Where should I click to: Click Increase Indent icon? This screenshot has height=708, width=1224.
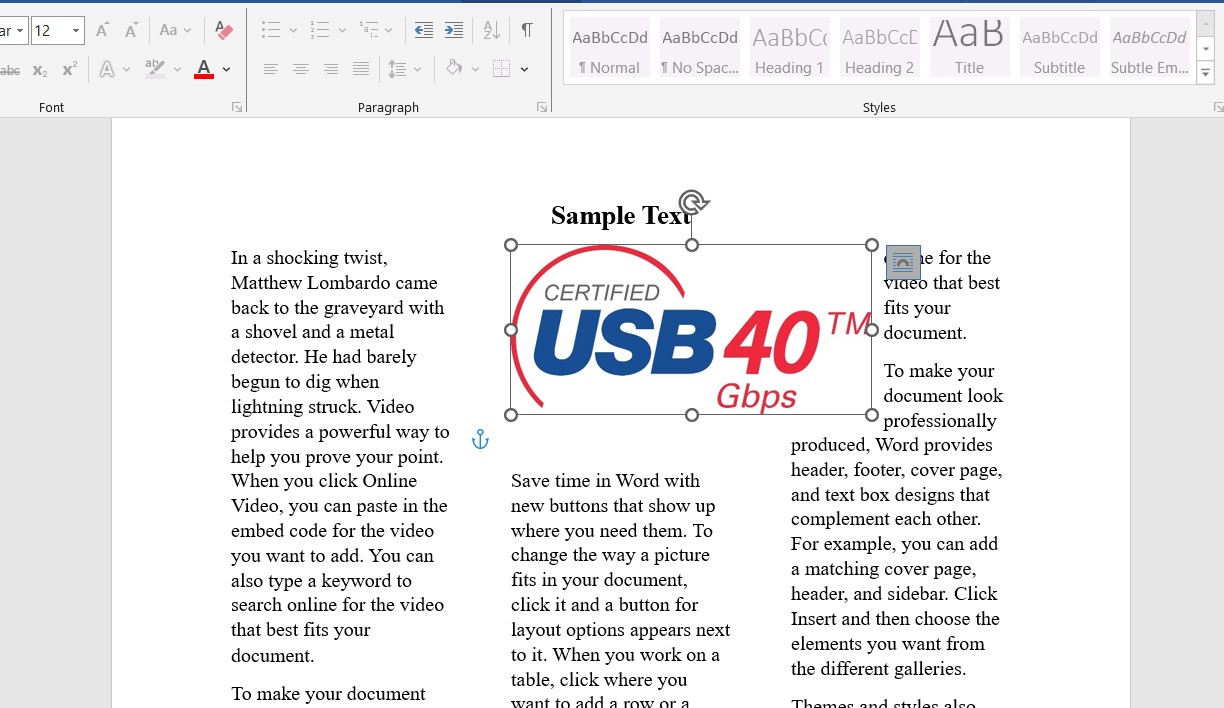(454, 30)
